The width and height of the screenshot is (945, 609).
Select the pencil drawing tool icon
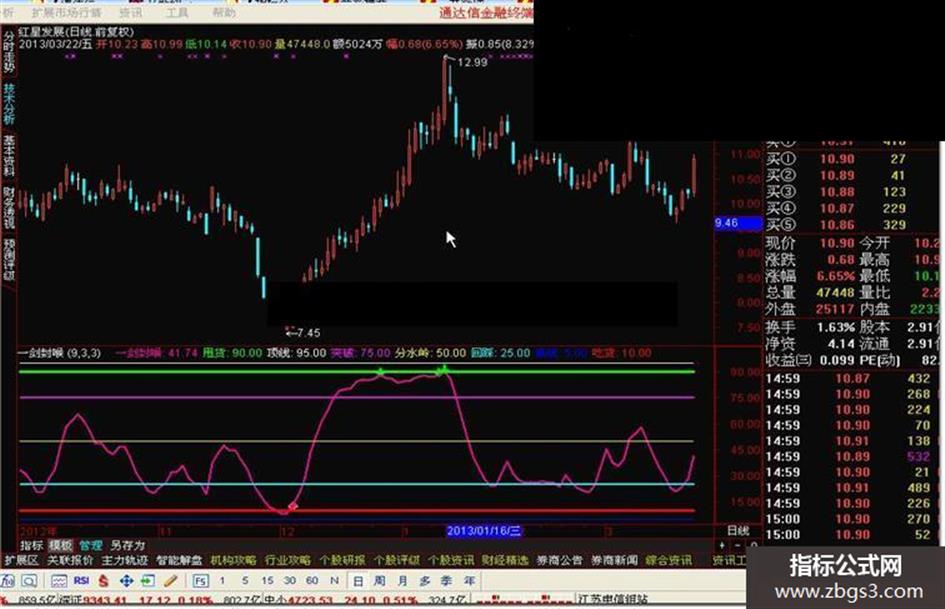[171, 581]
